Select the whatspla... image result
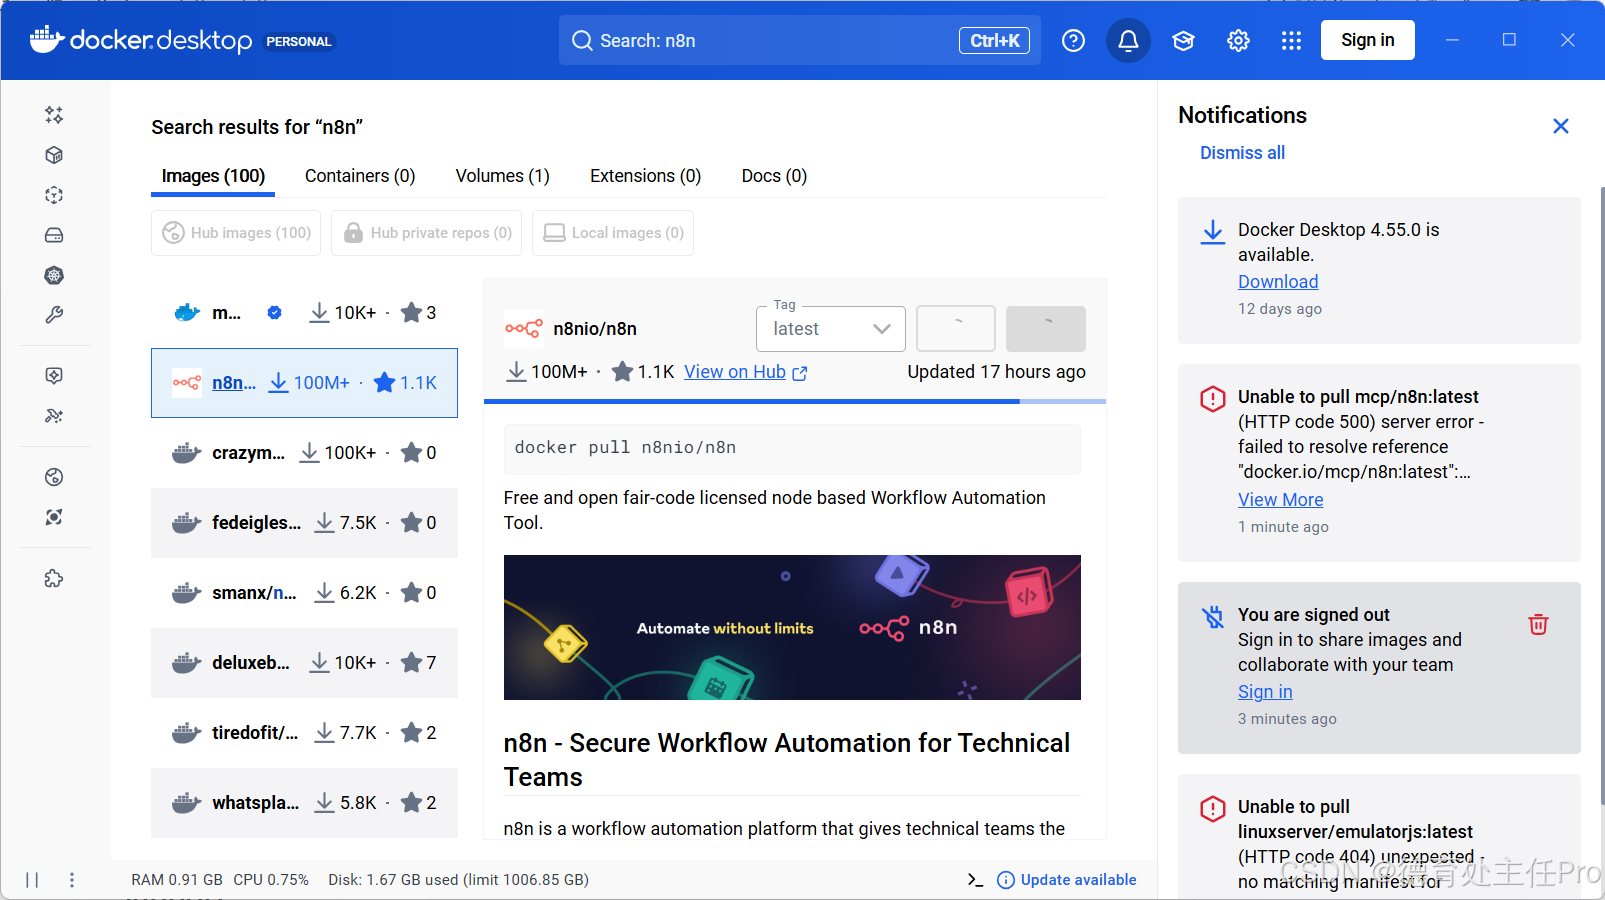This screenshot has width=1605, height=900. pos(304,803)
